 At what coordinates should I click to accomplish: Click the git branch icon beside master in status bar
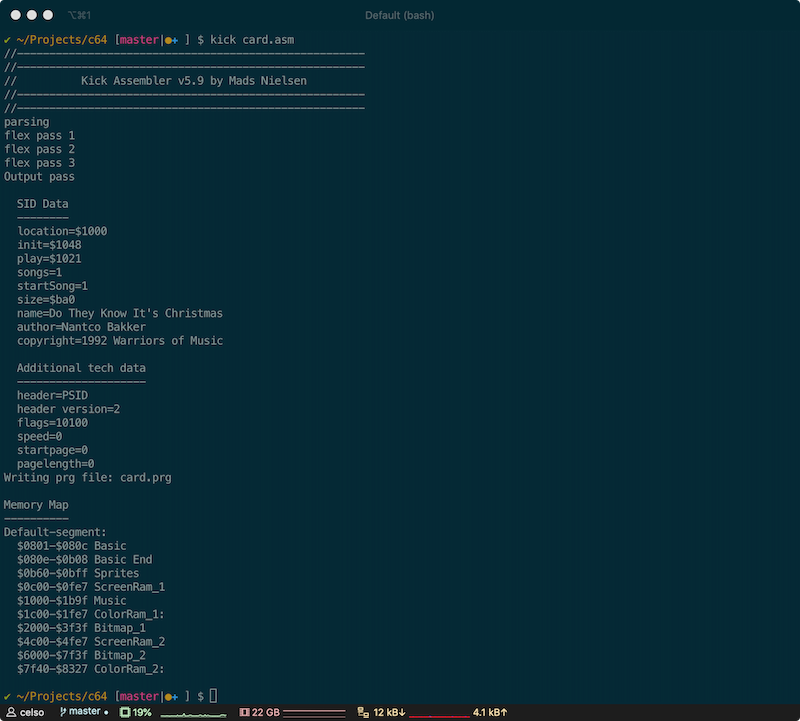[x=62, y=712]
